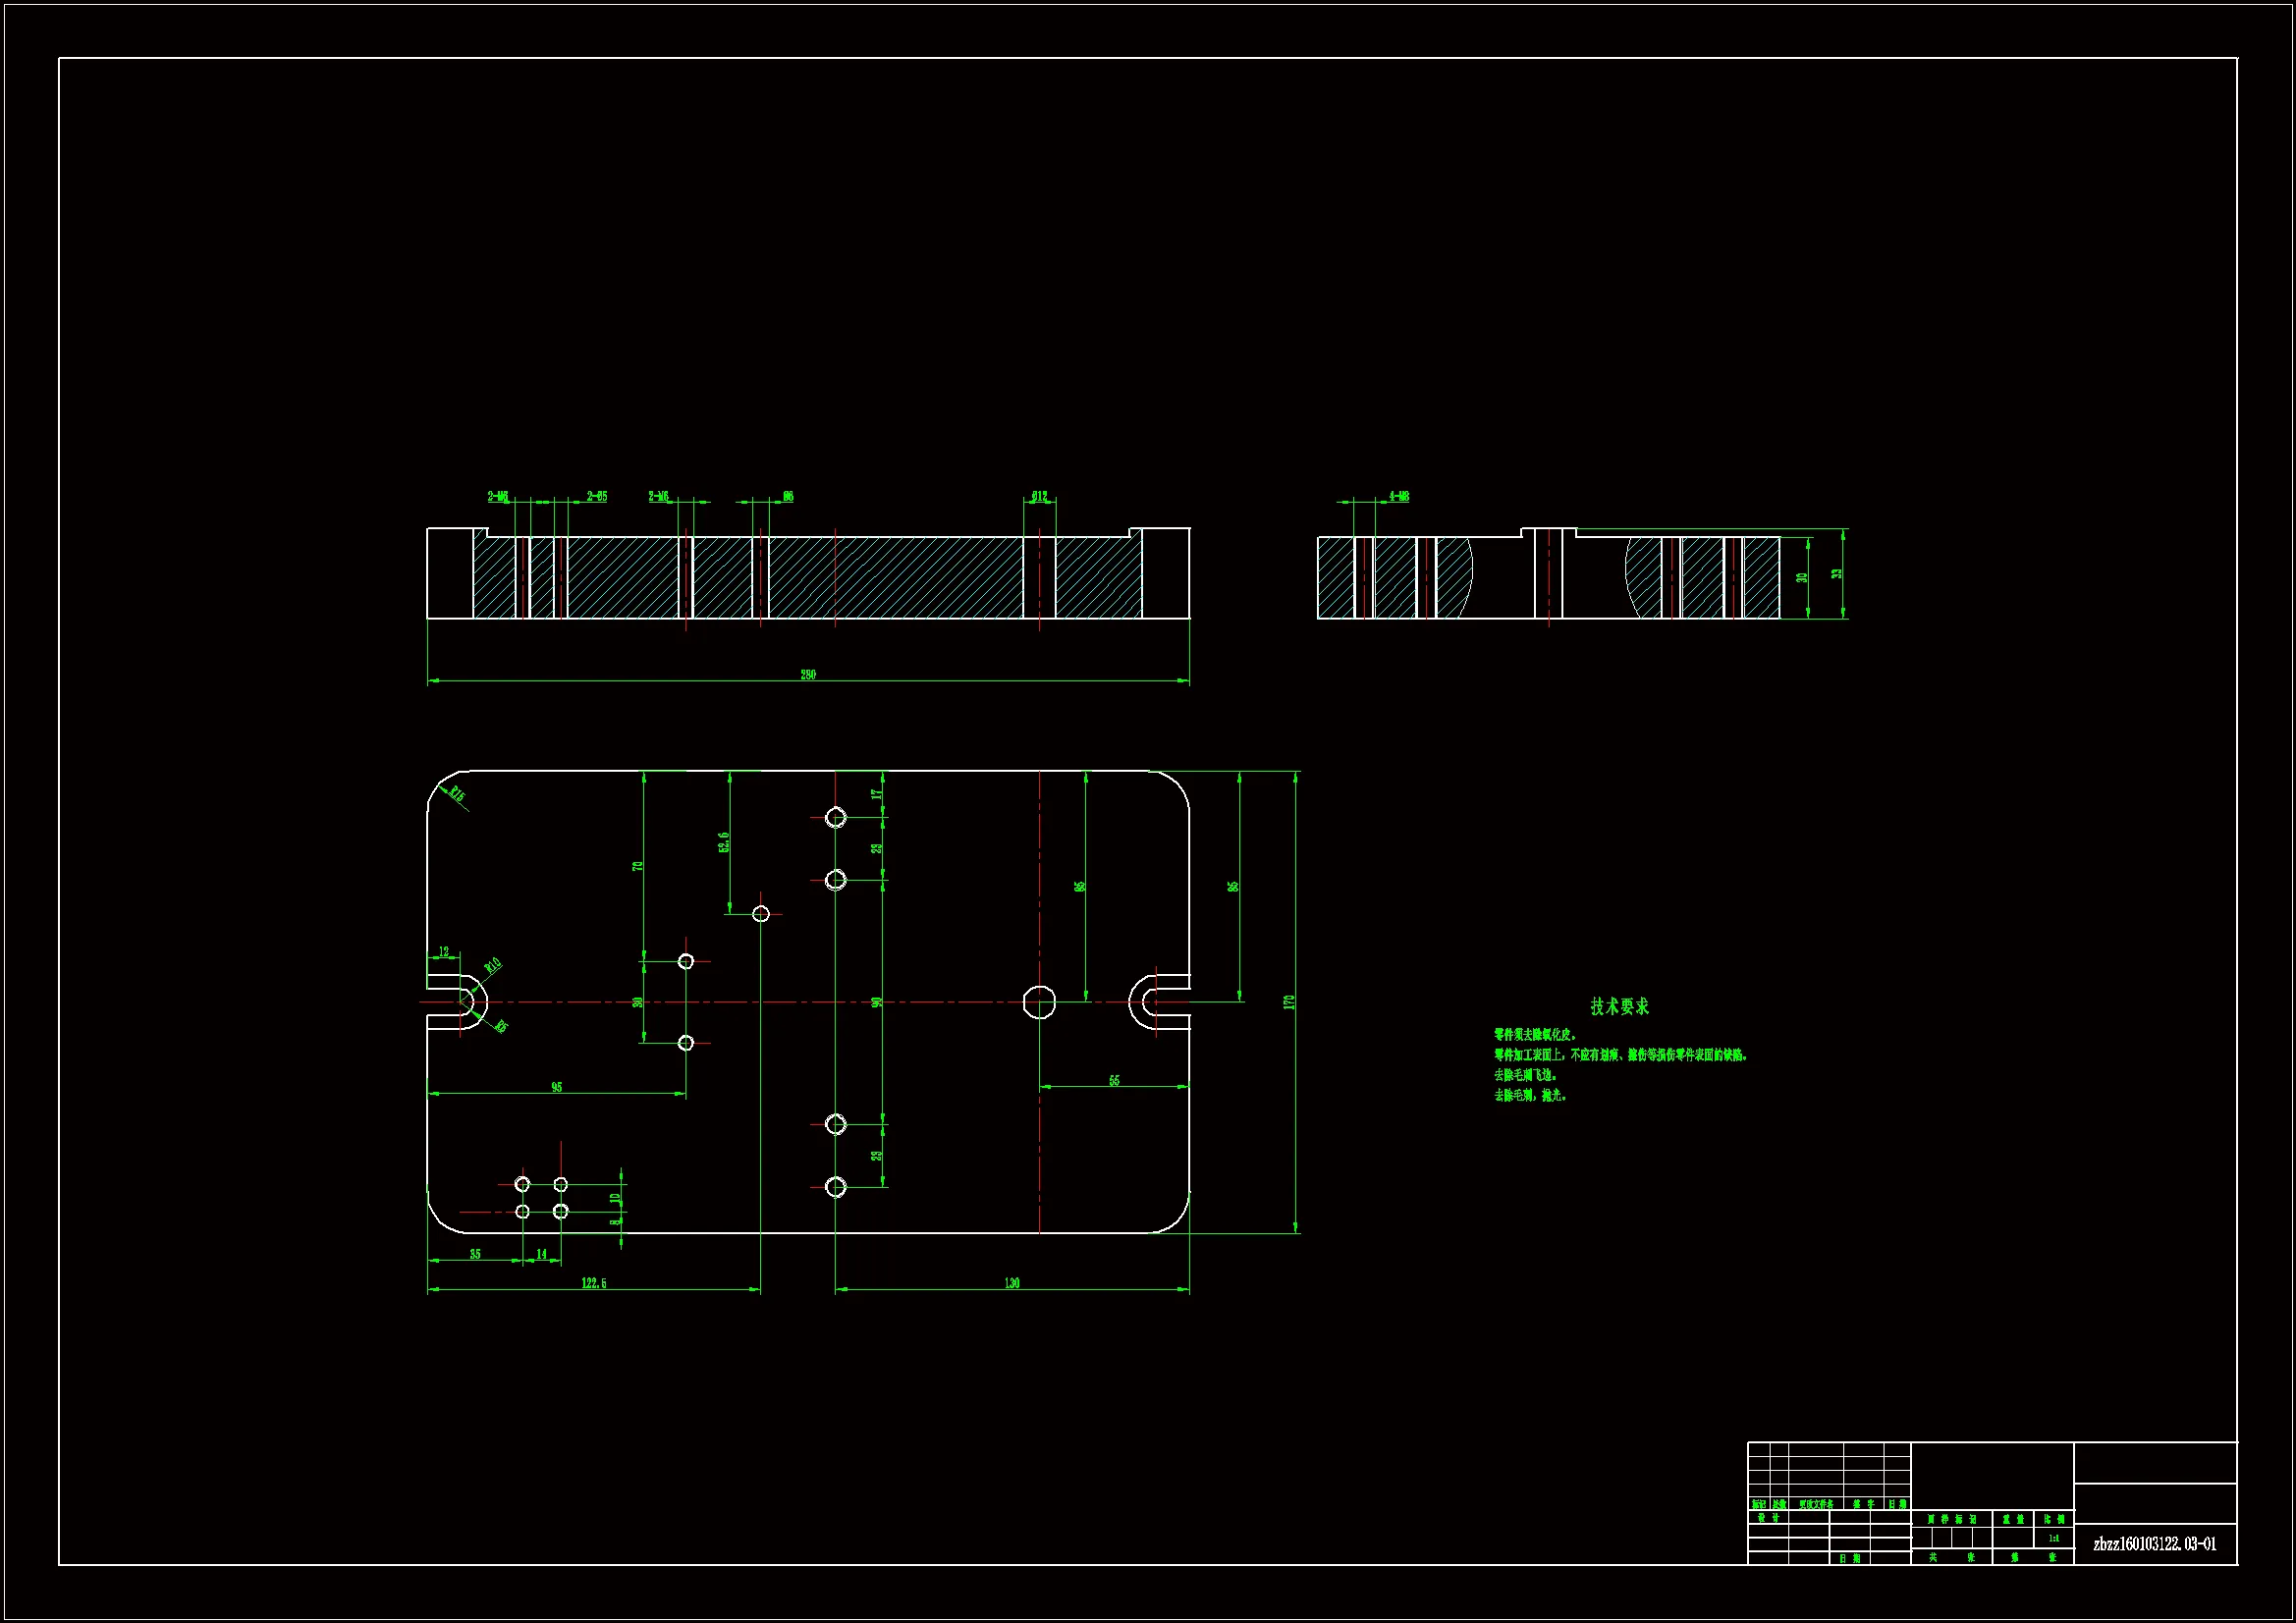
Task: Select the R10 slot radius label
Action: tap(492, 965)
